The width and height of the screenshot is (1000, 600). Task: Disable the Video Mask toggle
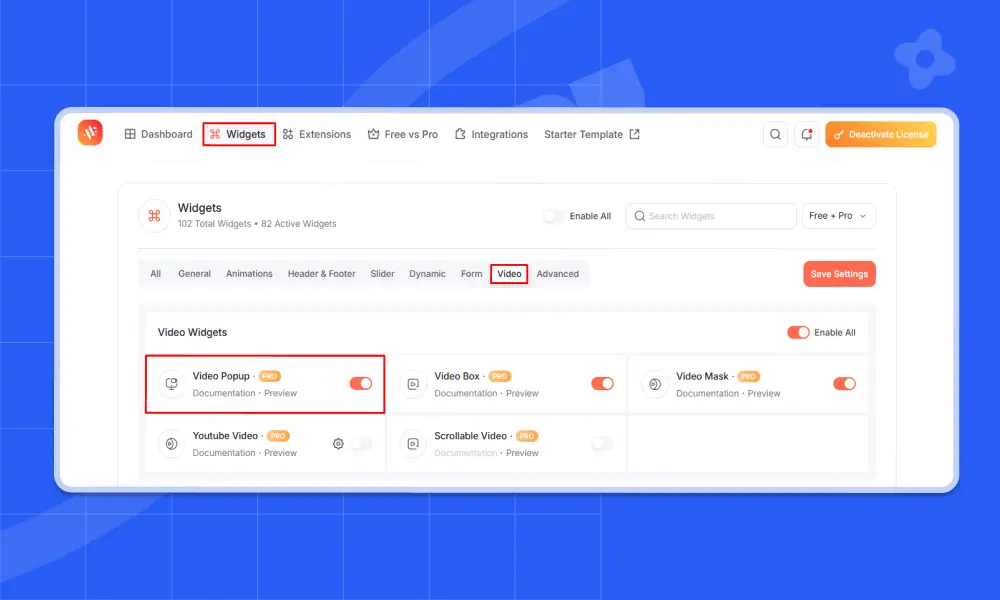[x=844, y=383]
